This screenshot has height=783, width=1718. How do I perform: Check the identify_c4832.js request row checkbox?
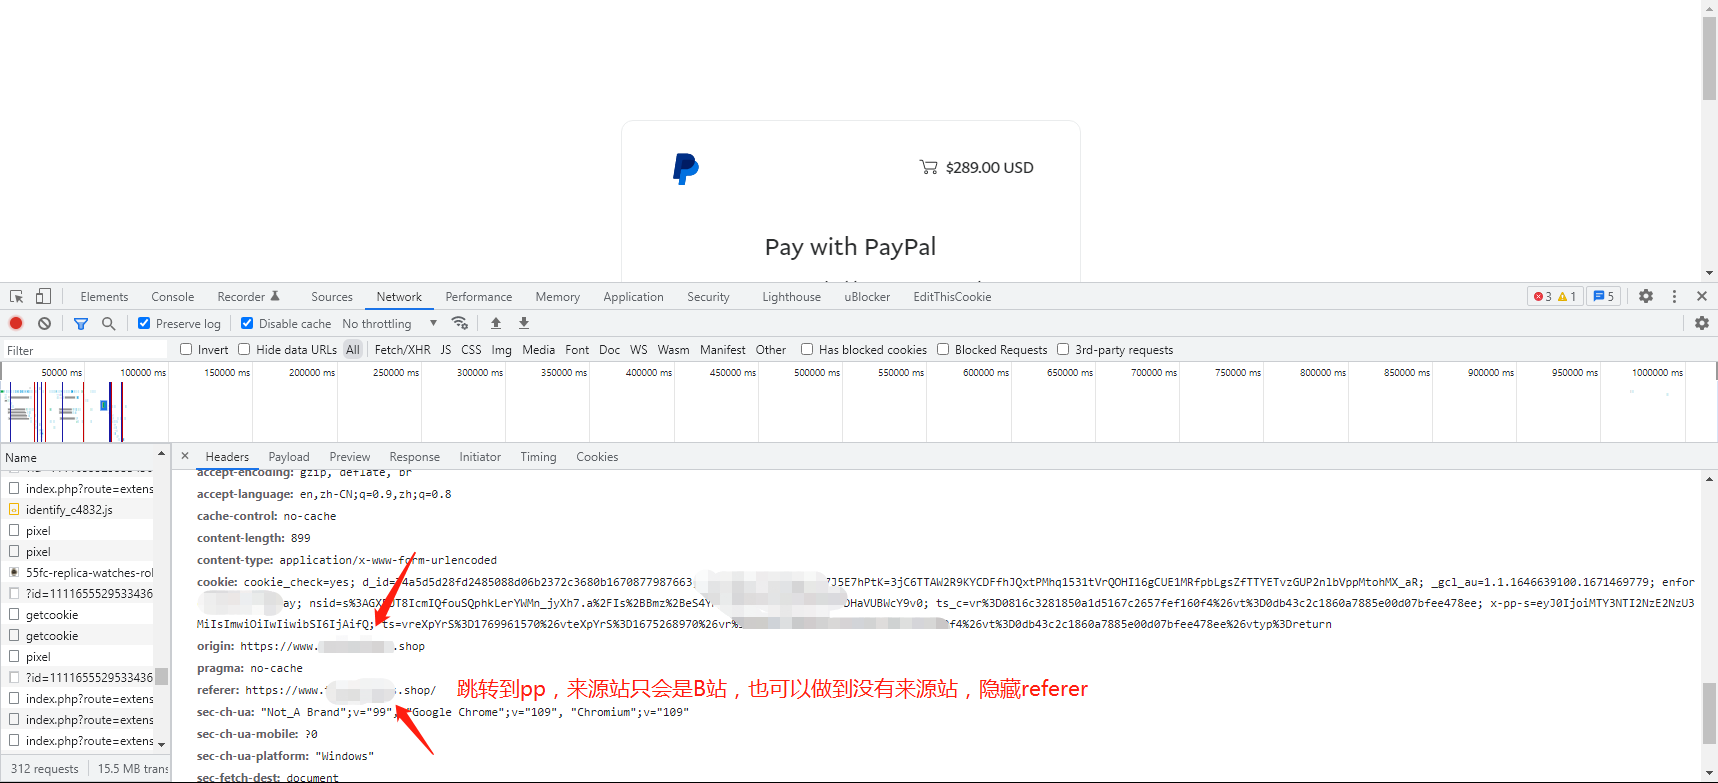point(14,509)
